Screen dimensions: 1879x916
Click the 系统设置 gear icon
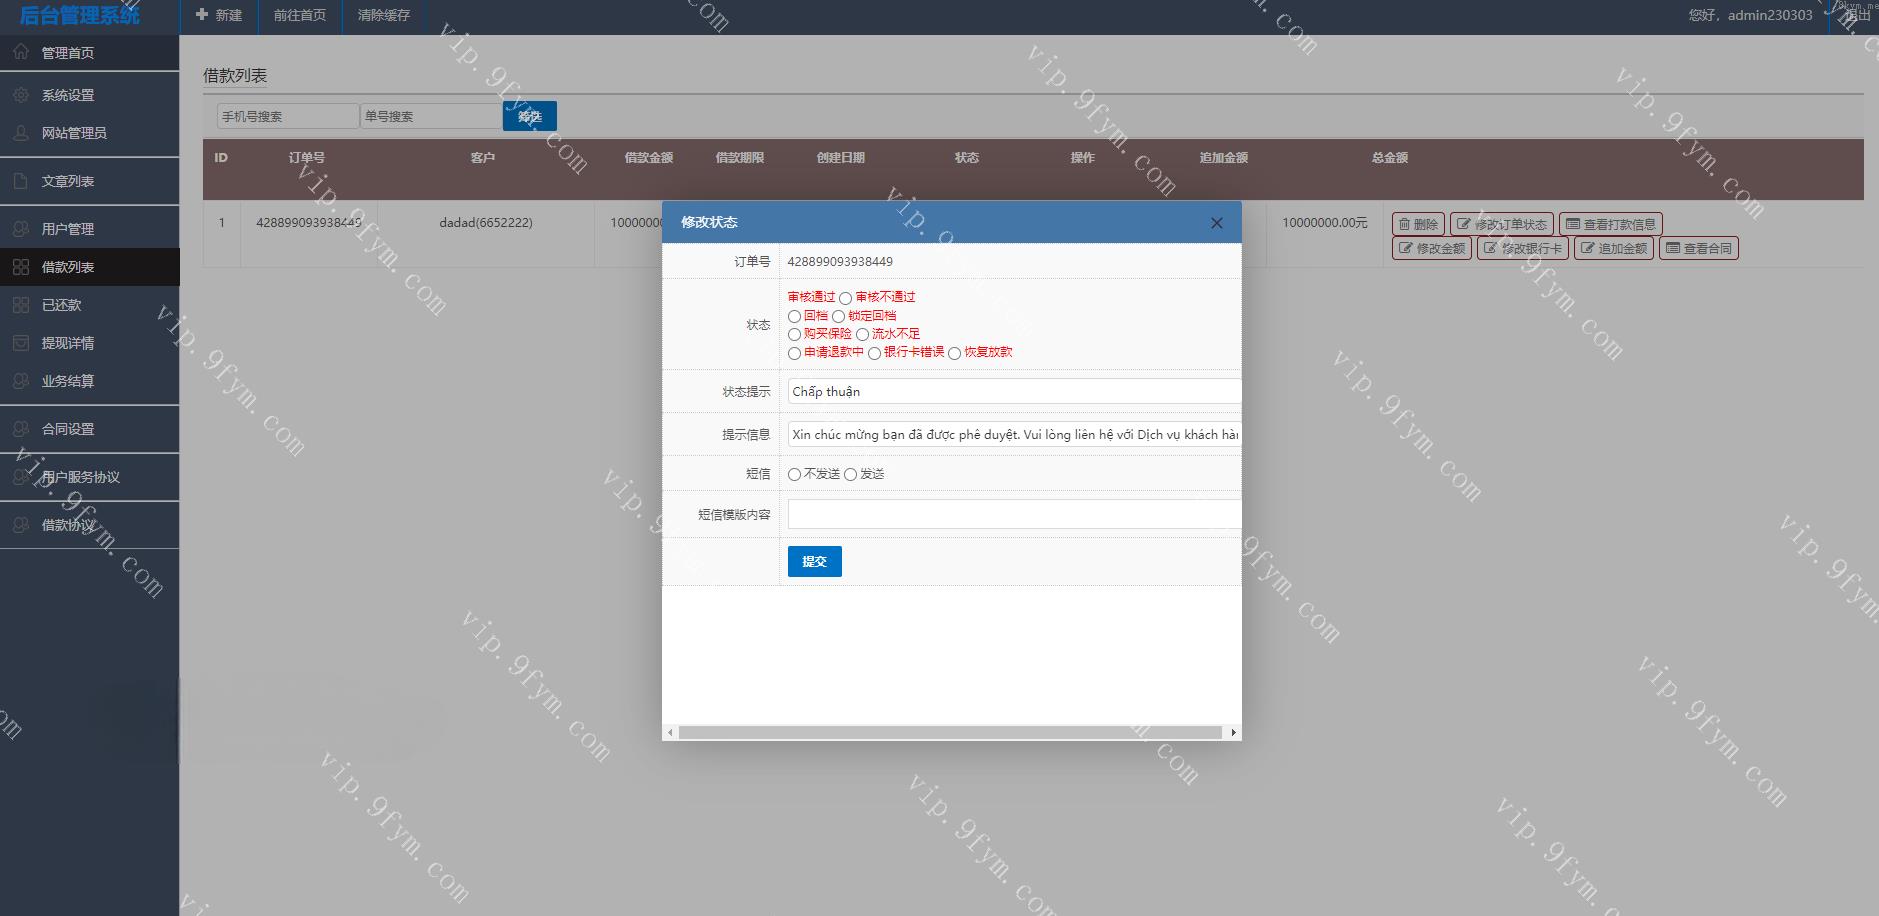[x=21, y=95]
